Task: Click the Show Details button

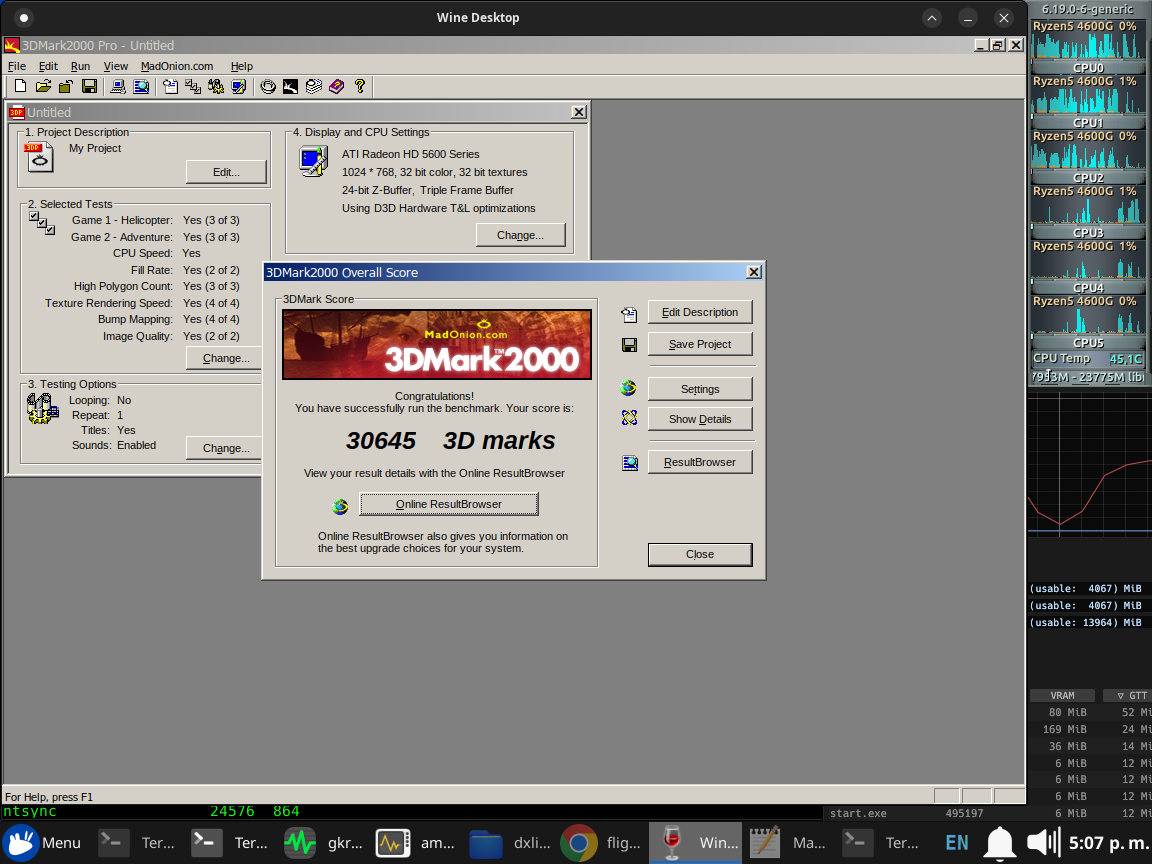Action: [x=700, y=420]
